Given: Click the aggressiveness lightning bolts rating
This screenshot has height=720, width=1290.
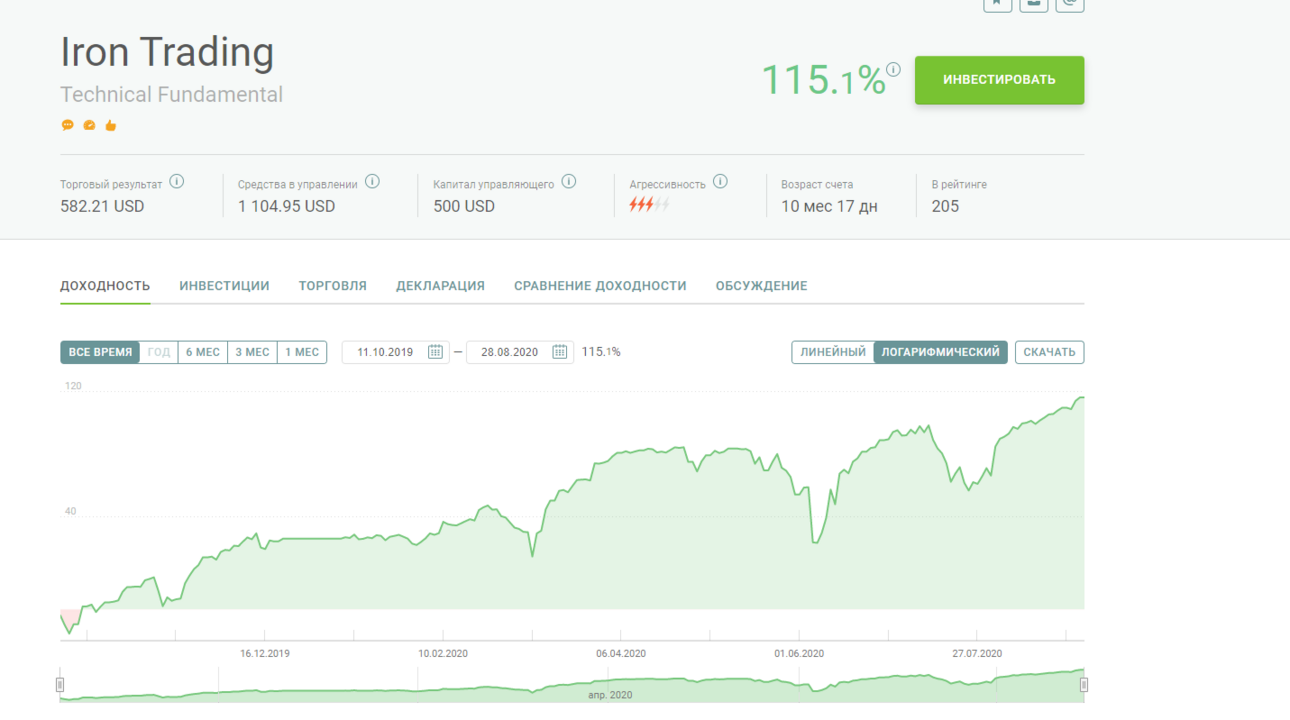Looking at the screenshot, I should pos(649,205).
